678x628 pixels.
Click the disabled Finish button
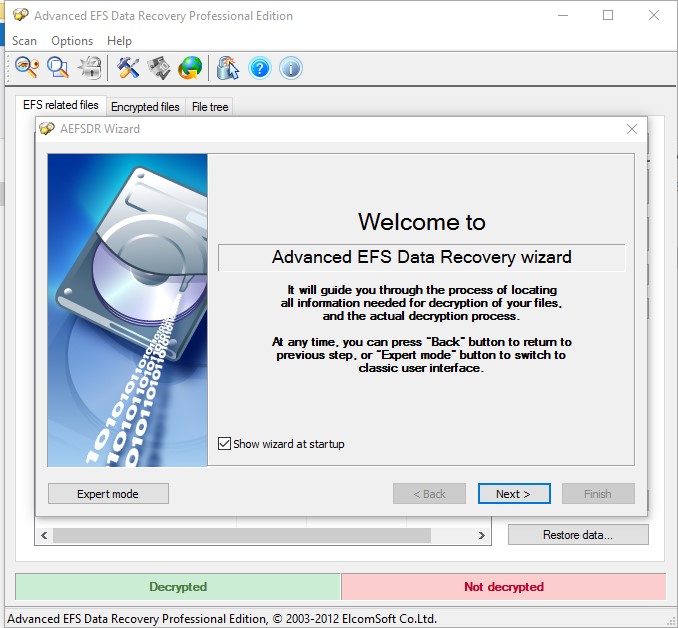pos(598,493)
